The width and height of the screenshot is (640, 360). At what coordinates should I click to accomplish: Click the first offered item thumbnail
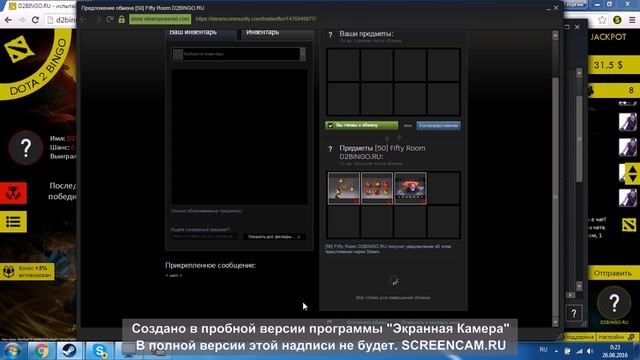(344, 188)
